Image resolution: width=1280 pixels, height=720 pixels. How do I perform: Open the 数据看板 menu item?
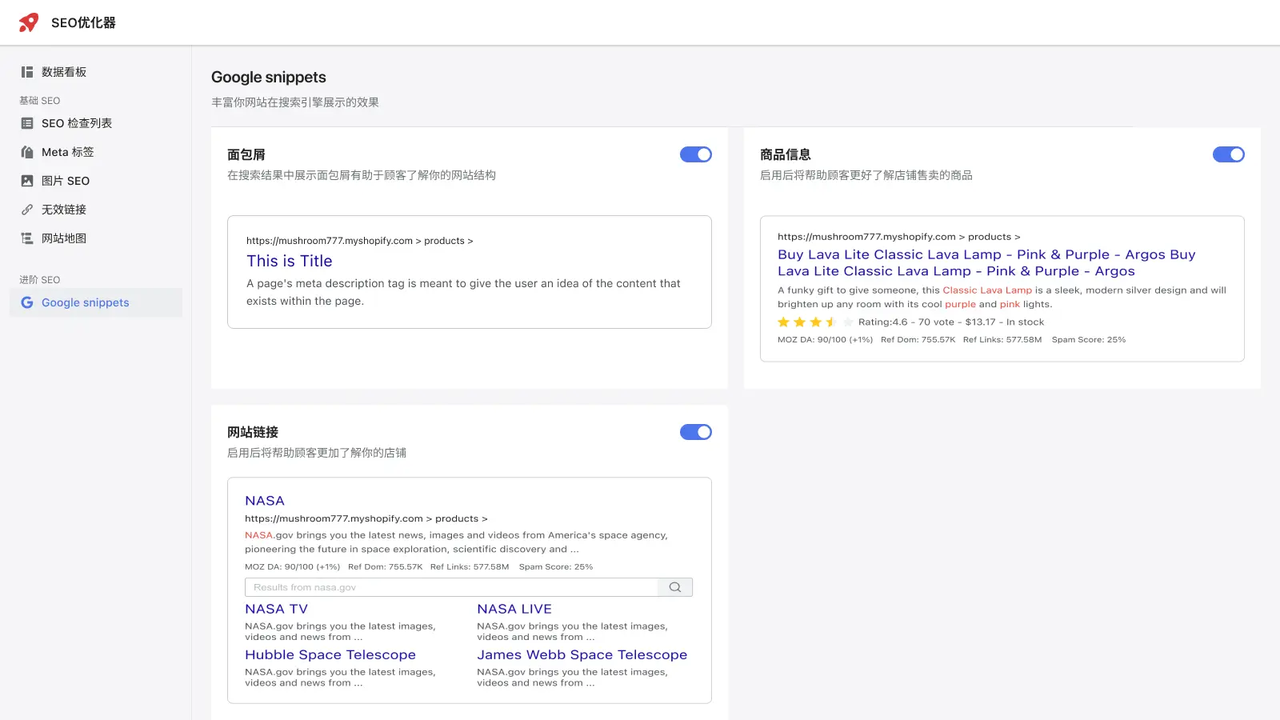coord(64,72)
